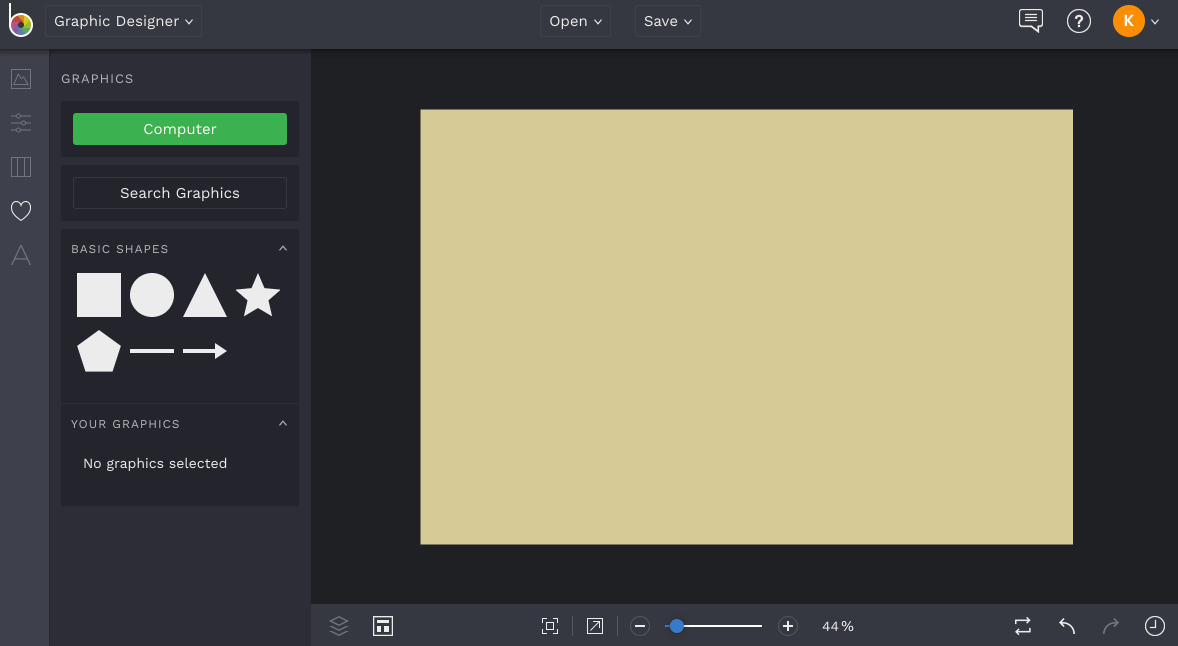Viewport: 1178px width, 646px height.
Task: Open the Graphic Designer mode dropdown
Action: (x=123, y=21)
